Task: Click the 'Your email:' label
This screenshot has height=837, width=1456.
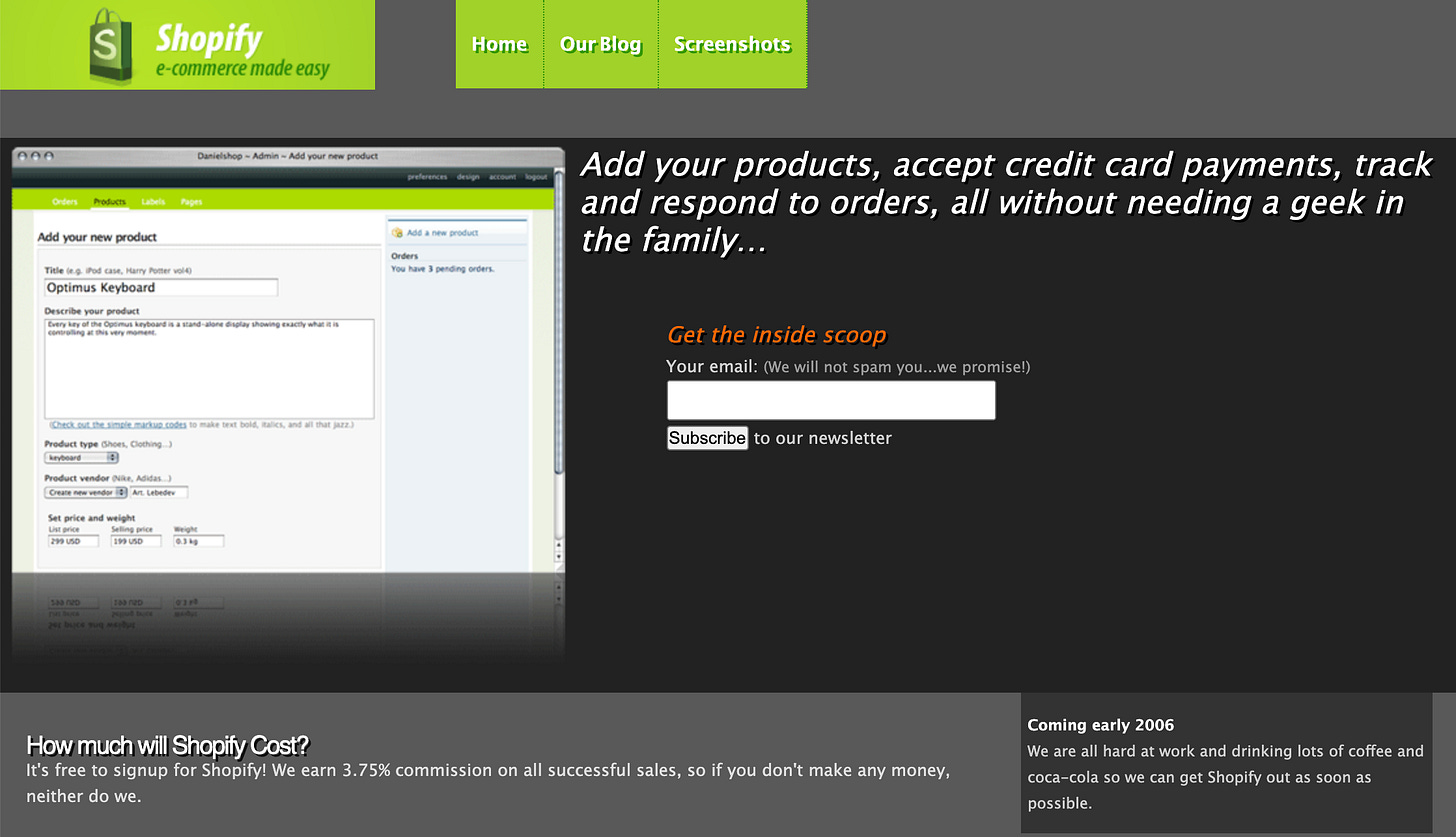Action: pos(712,367)
